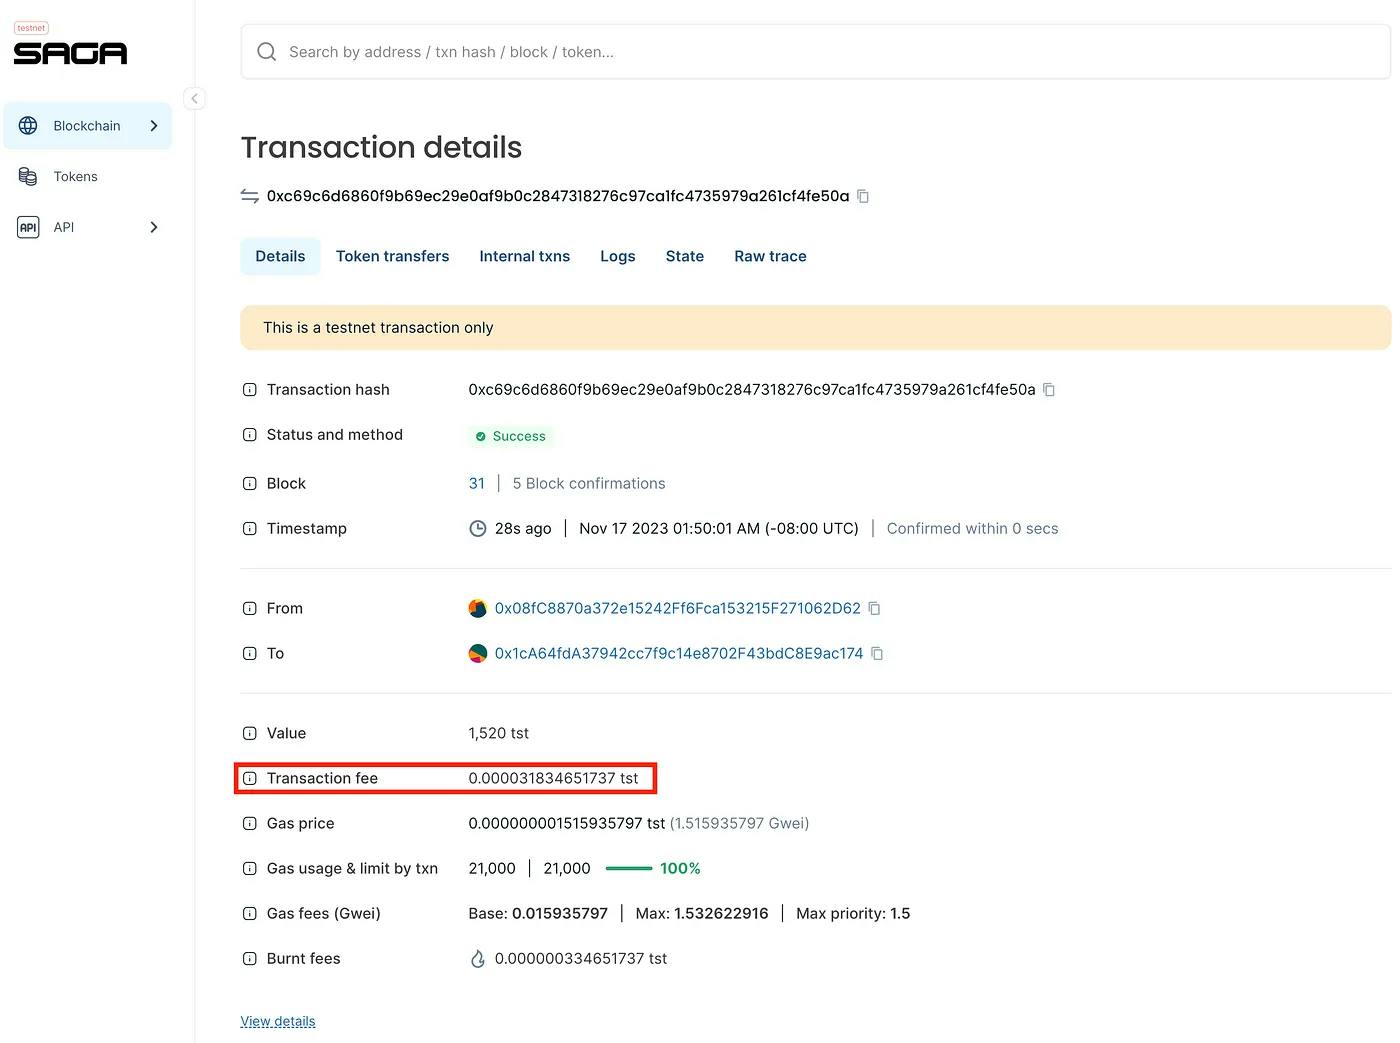Click info icon next to To
The height and width of the screenshot is (1043, 1400).
250,654
